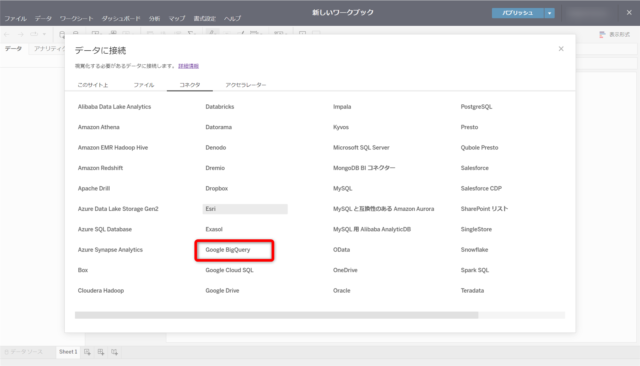The width and height of the screenshot is (640, 366).
Task: Choose MongoDB BI コネクター
Action: pyautogui.click(x=364, y=168)
